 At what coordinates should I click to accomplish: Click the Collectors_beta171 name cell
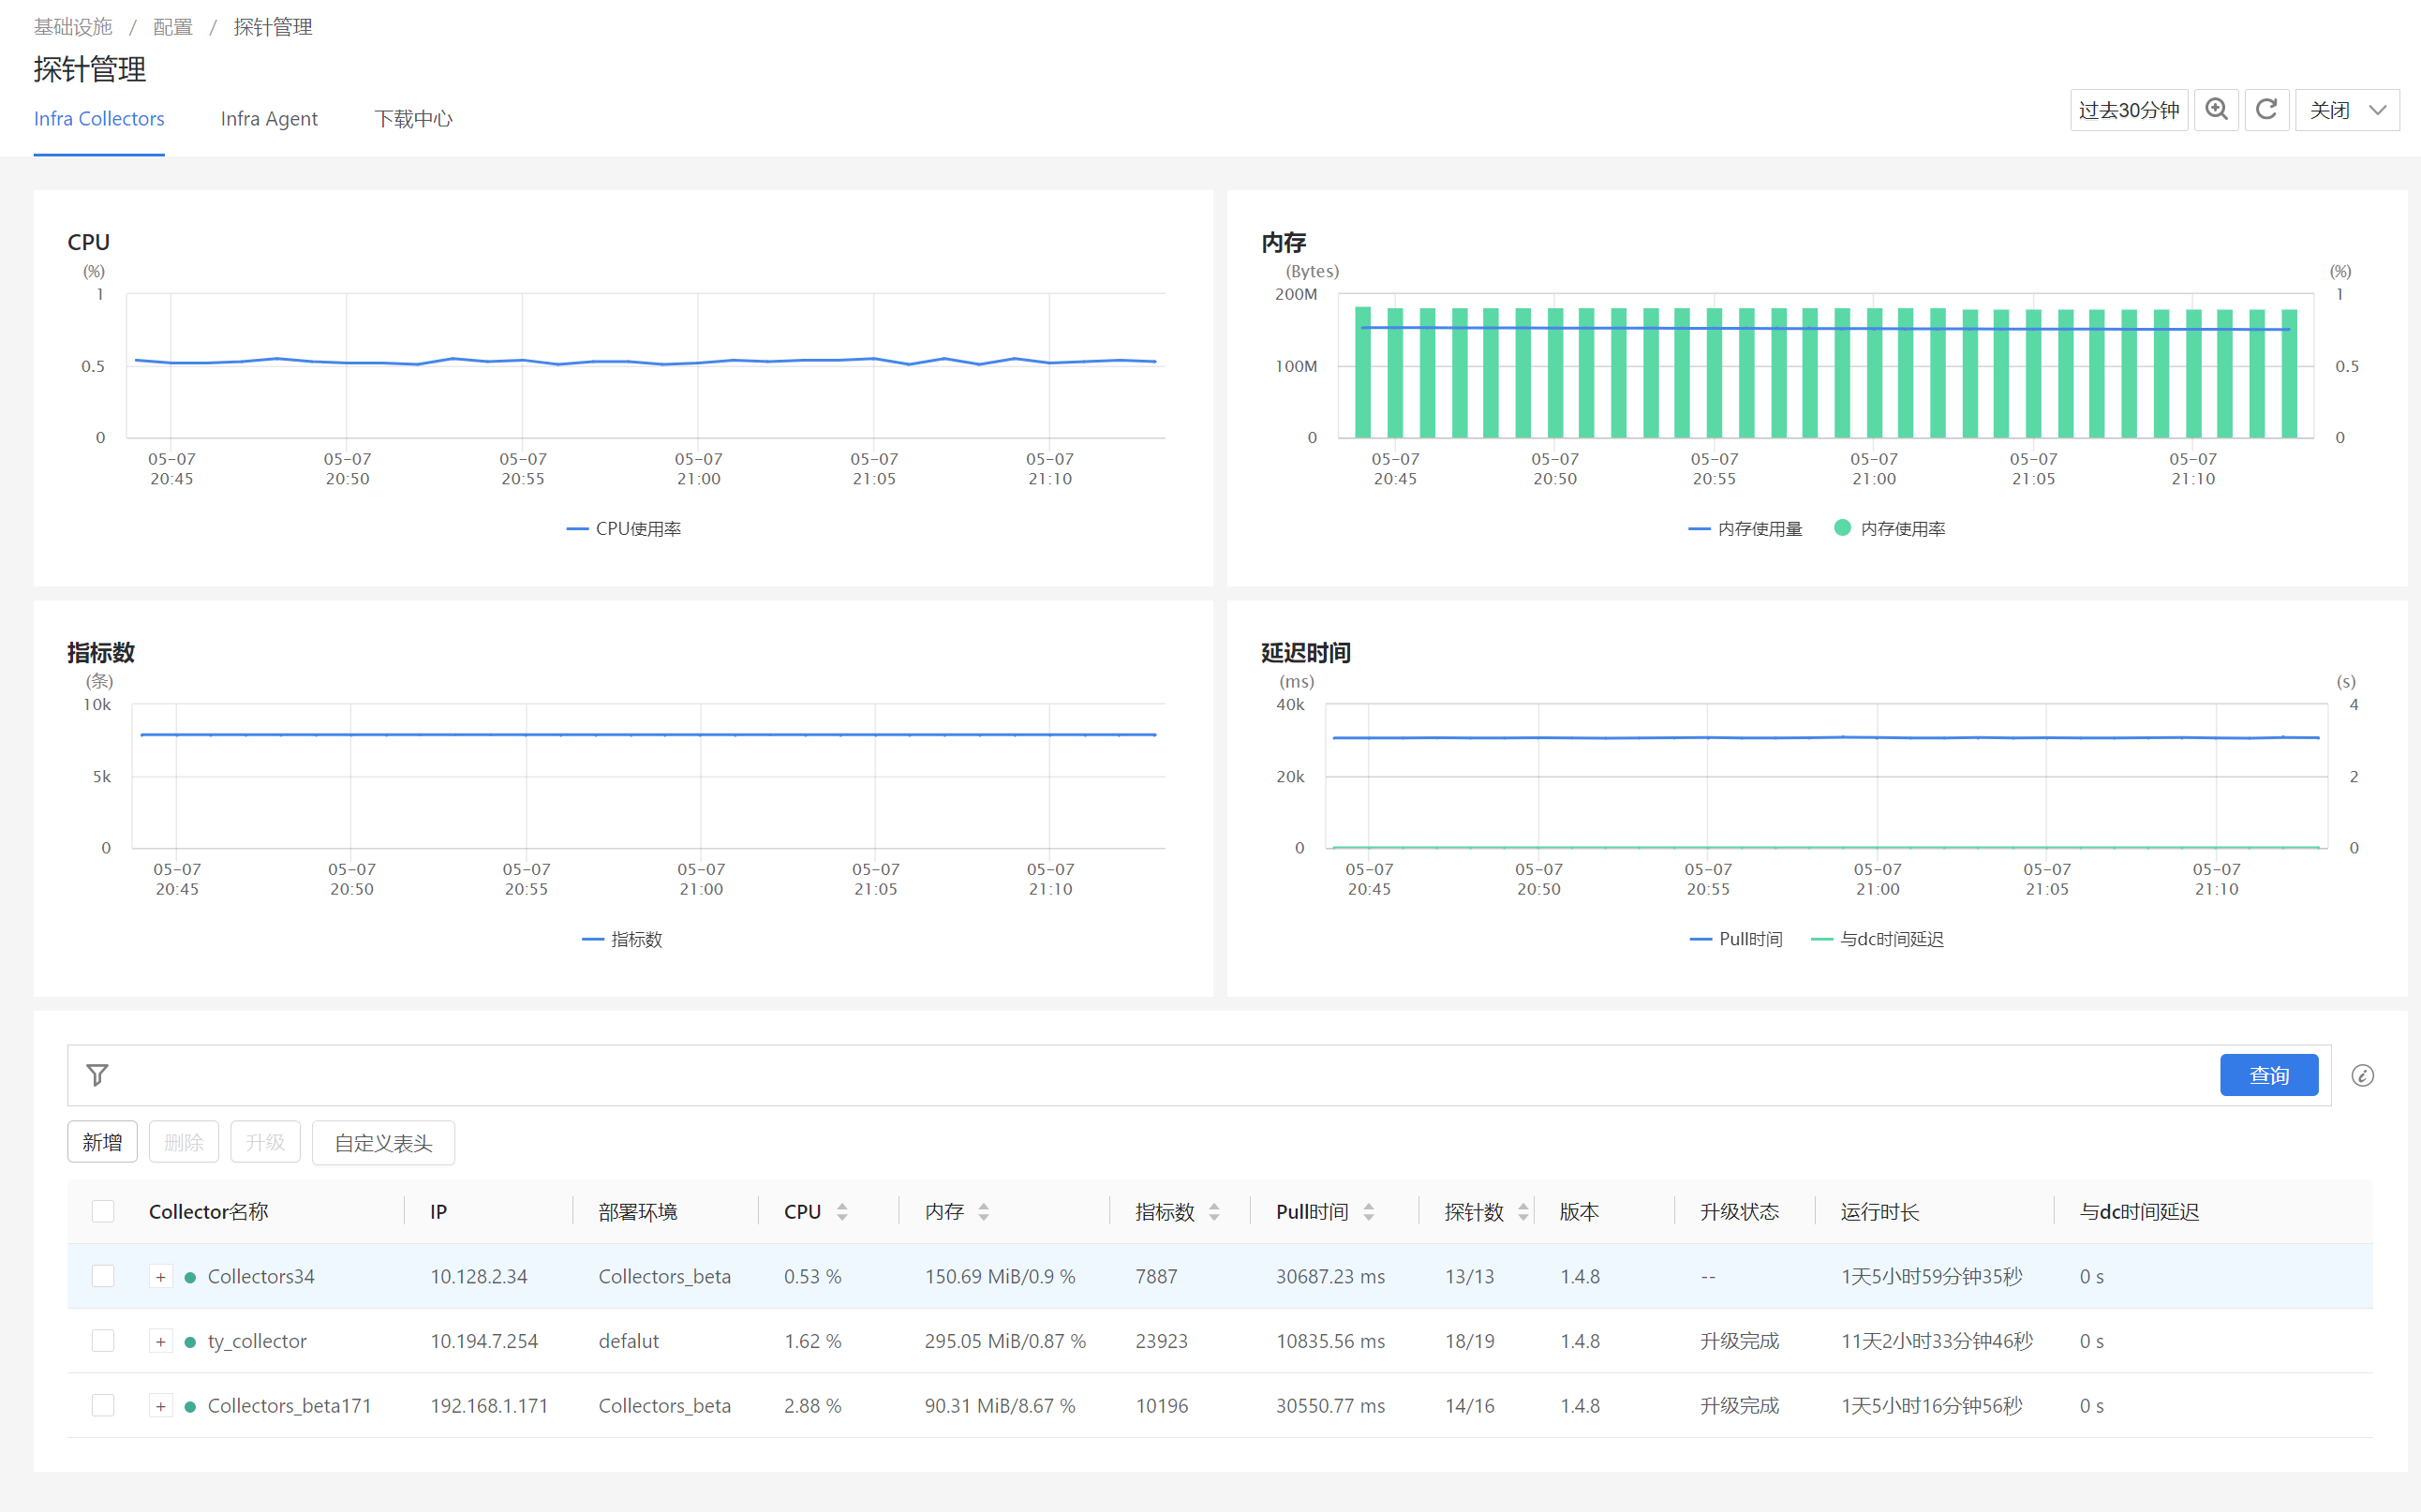289,1406
